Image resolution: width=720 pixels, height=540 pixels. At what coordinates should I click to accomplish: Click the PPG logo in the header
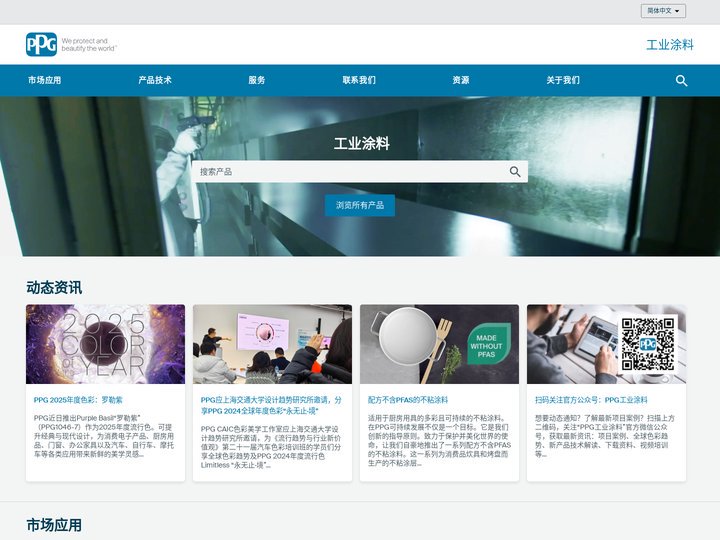(41, 45)
